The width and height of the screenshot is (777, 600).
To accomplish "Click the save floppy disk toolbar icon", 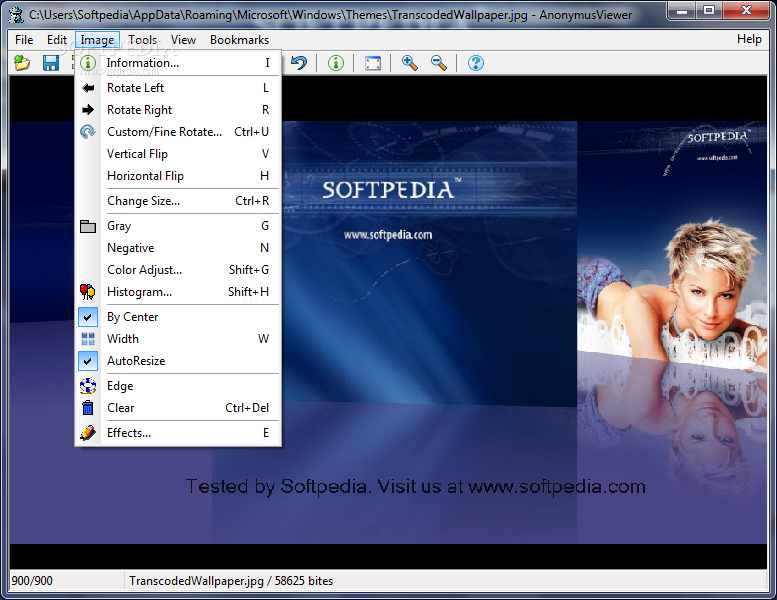I will point(51,63).
